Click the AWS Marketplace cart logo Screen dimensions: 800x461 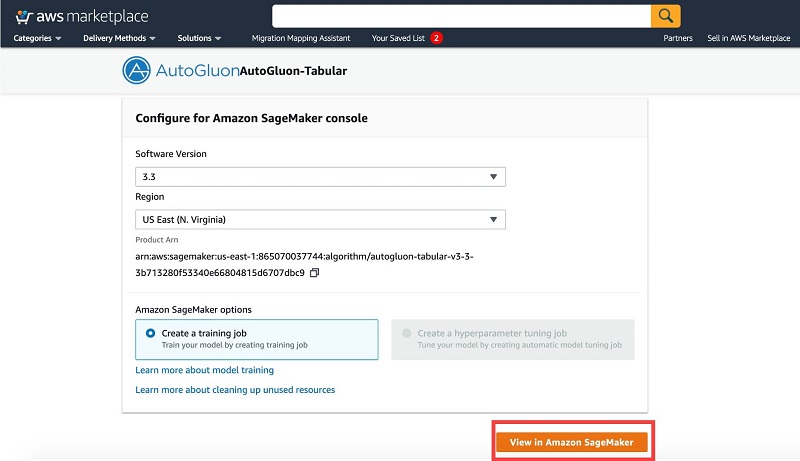click(x=24, y=17)
